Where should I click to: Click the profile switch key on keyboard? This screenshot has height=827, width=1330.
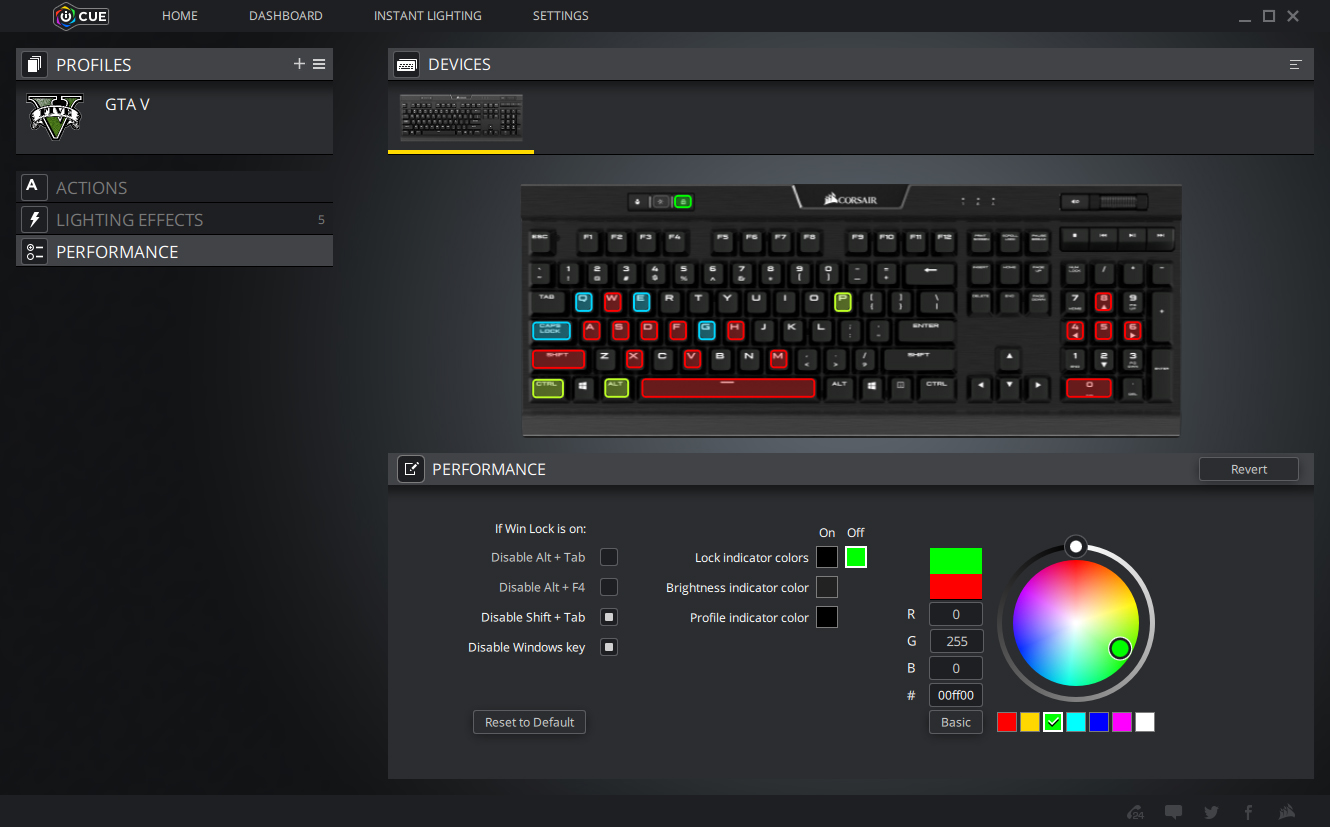(638, 201)
